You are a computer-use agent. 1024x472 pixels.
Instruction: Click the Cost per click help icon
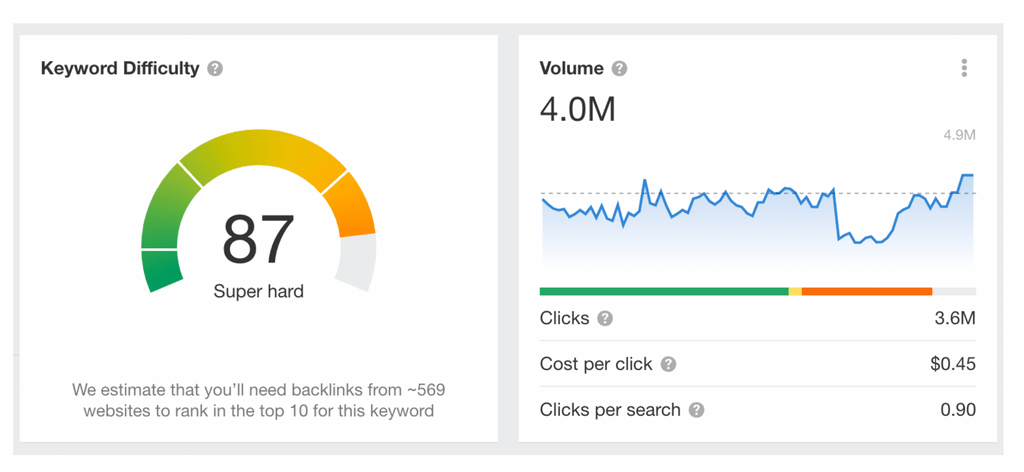[668, 364]
